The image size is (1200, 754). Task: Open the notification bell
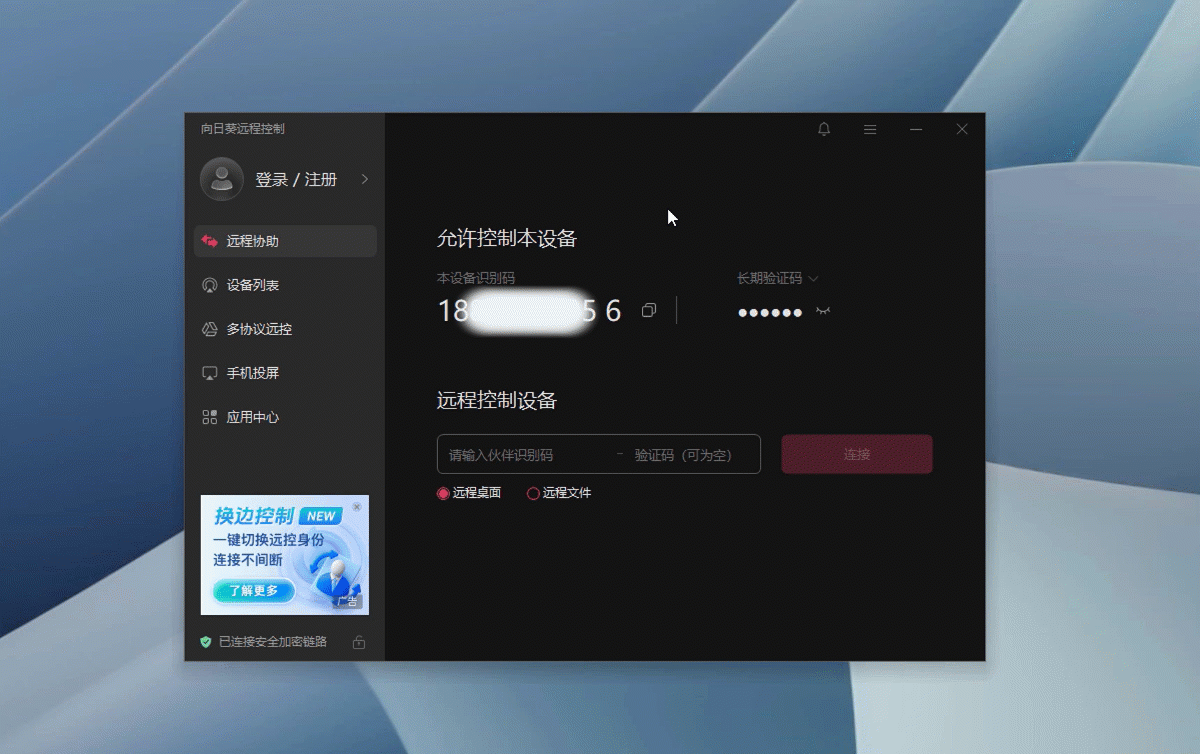pyautogui.click(x=823, y=129)
